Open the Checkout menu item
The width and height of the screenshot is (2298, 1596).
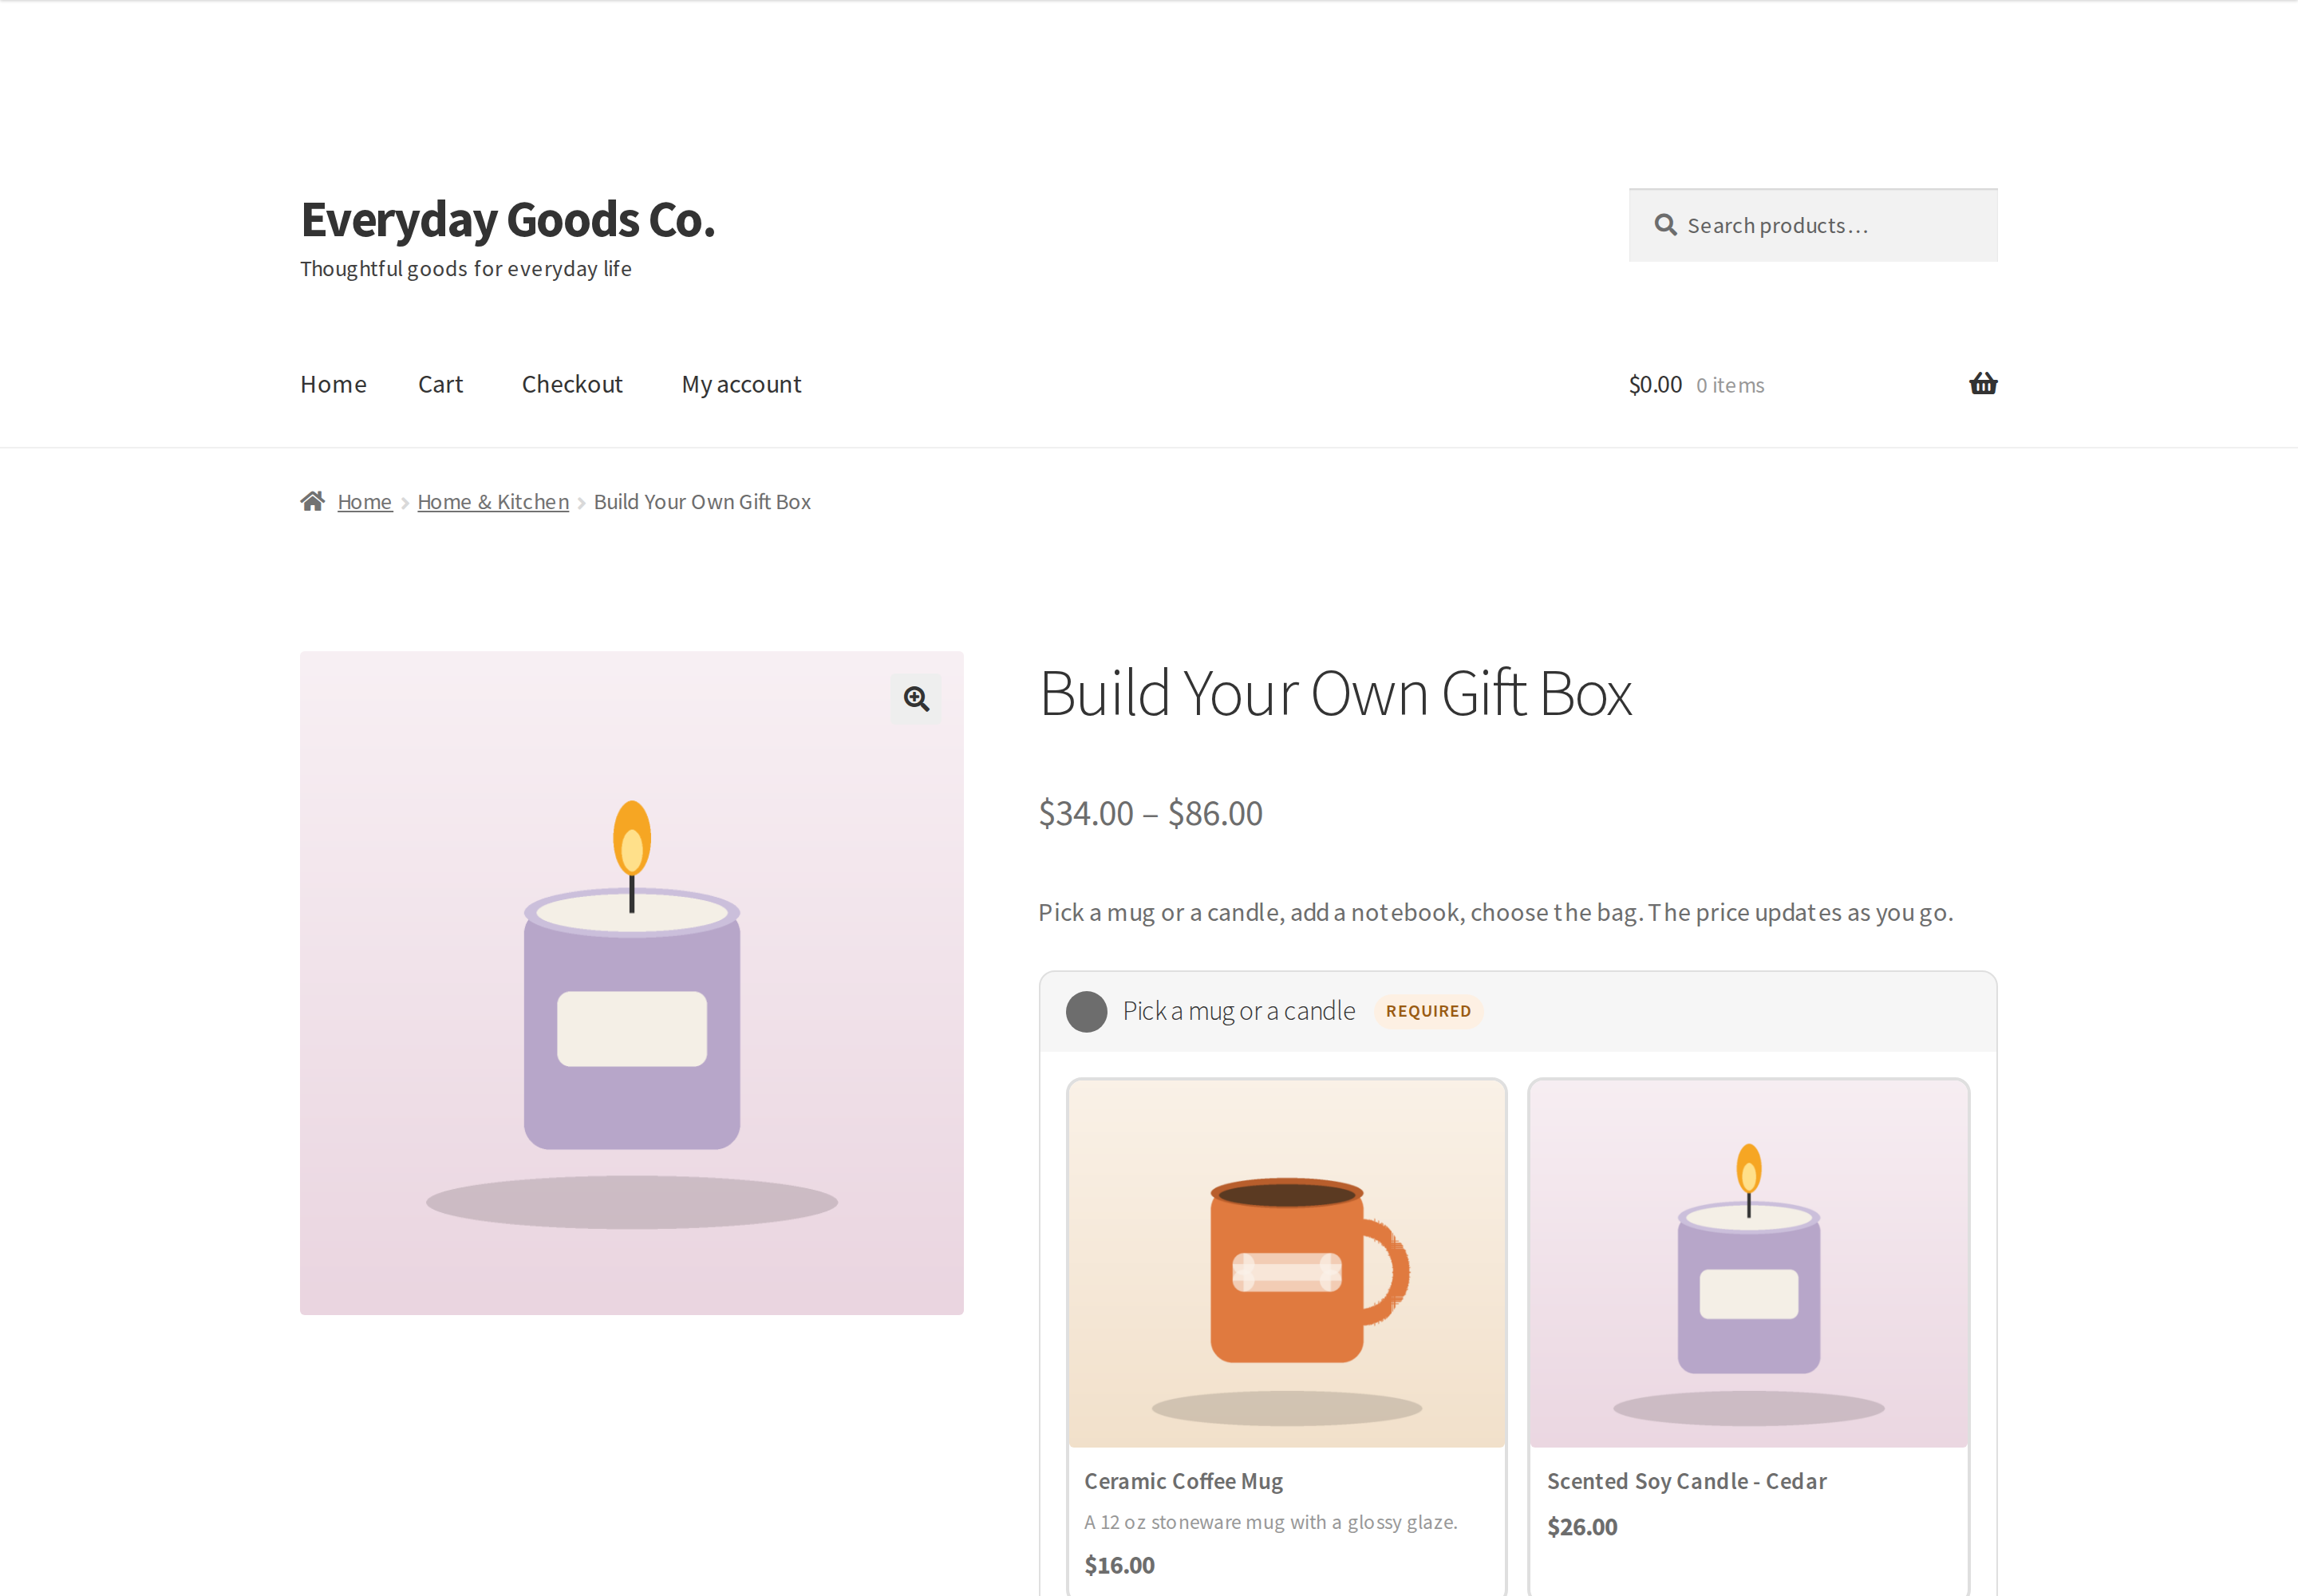click(572, 384)
